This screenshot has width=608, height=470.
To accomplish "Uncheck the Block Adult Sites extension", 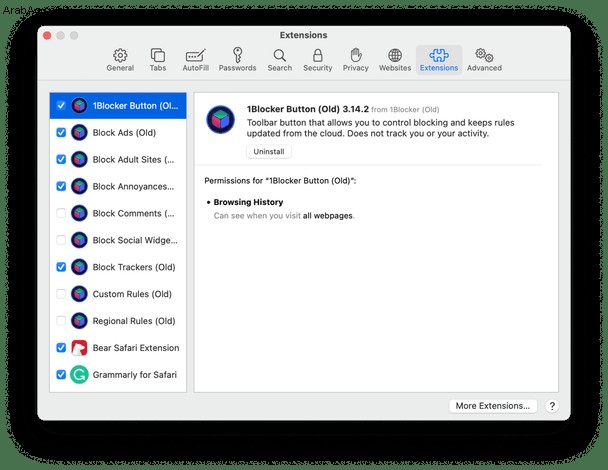I will coord(61,159).
